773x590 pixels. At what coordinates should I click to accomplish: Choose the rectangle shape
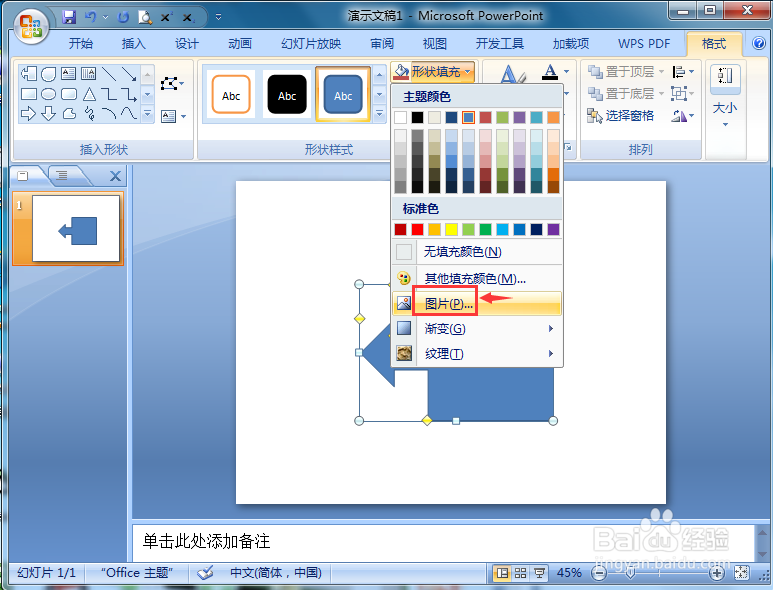point(29,94)
